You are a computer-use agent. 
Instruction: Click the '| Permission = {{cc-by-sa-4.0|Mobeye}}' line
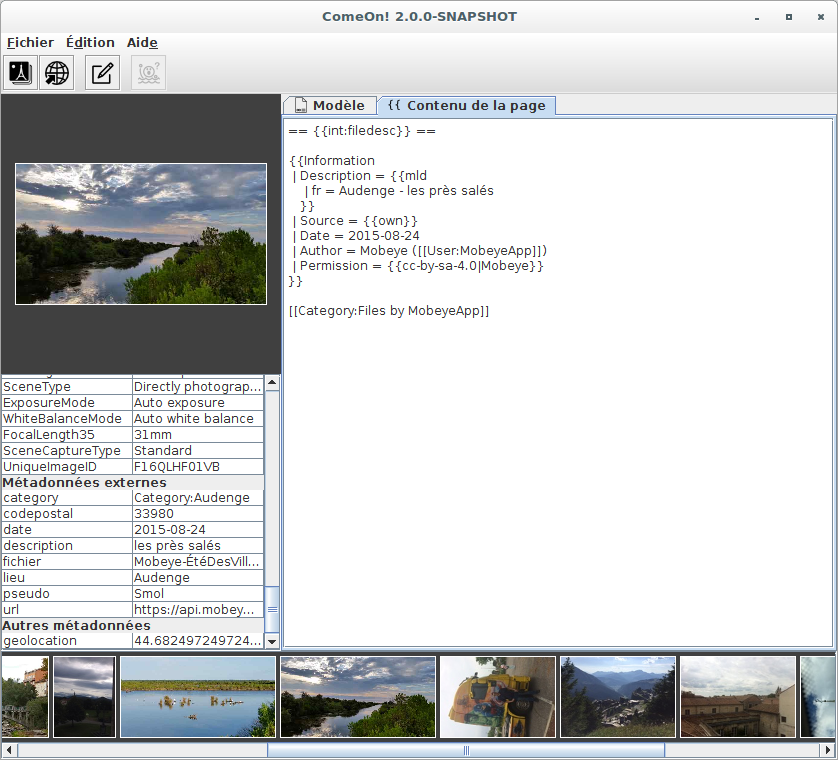[x=418, y=266]
